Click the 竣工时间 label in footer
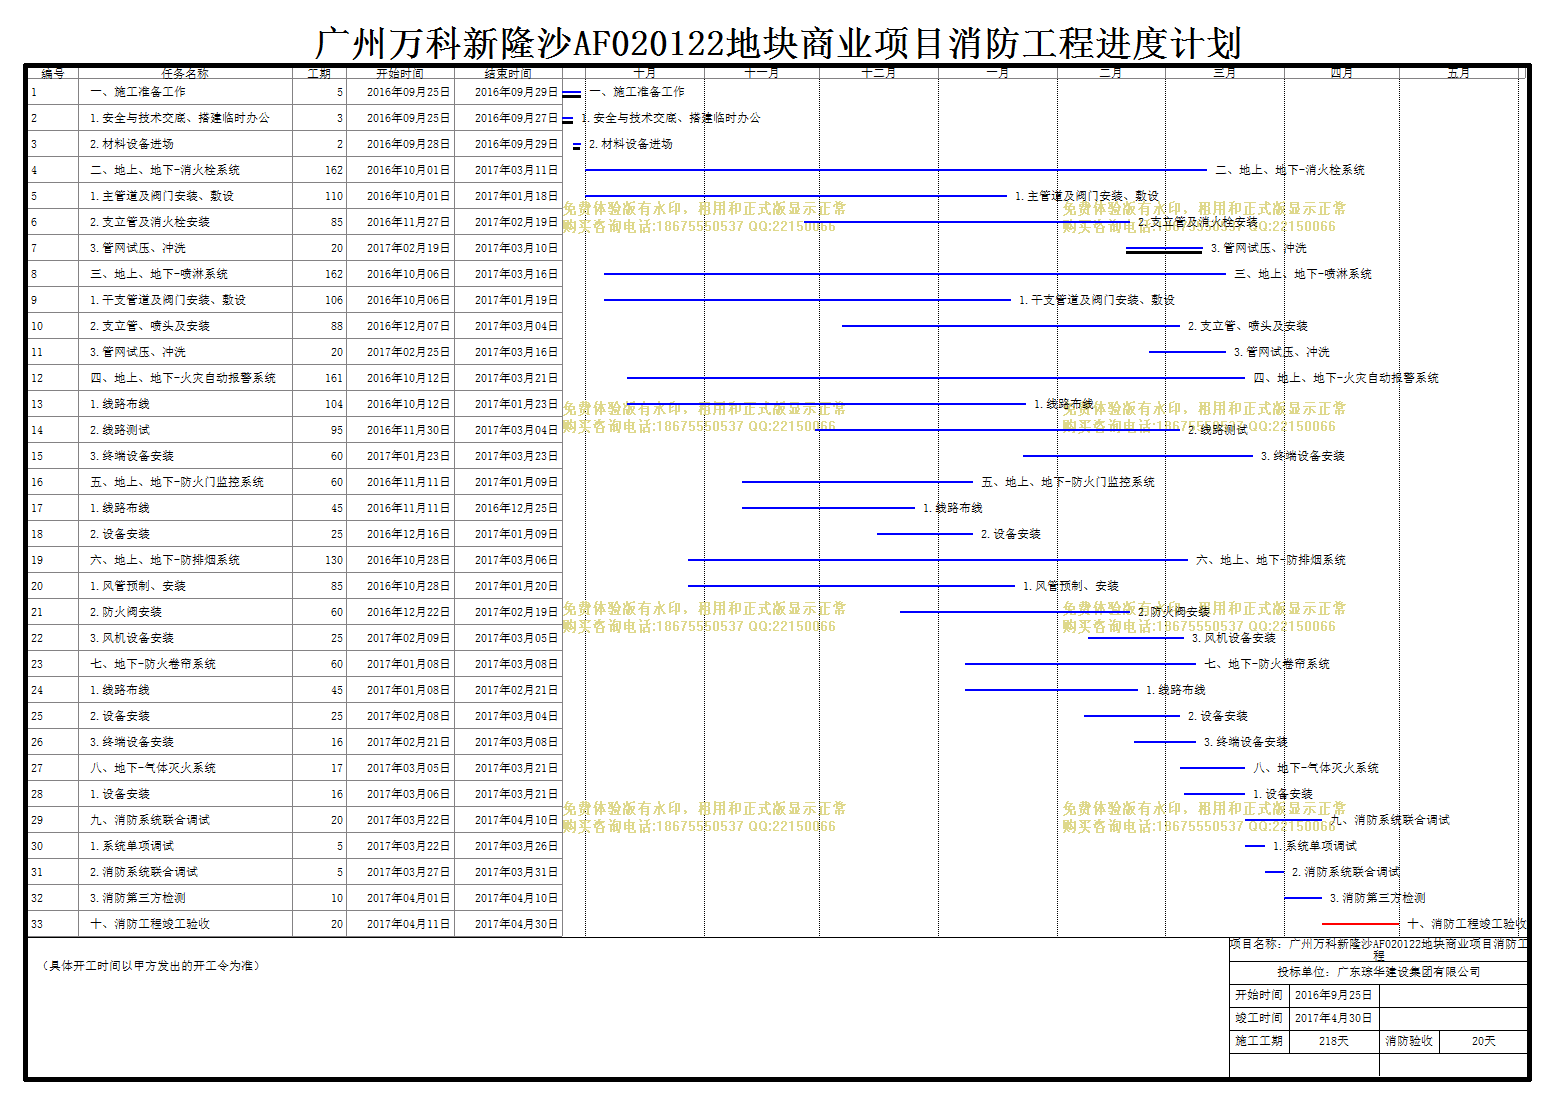The width and height of the screenshot is (1553, 1103). pos(1258,1018)
